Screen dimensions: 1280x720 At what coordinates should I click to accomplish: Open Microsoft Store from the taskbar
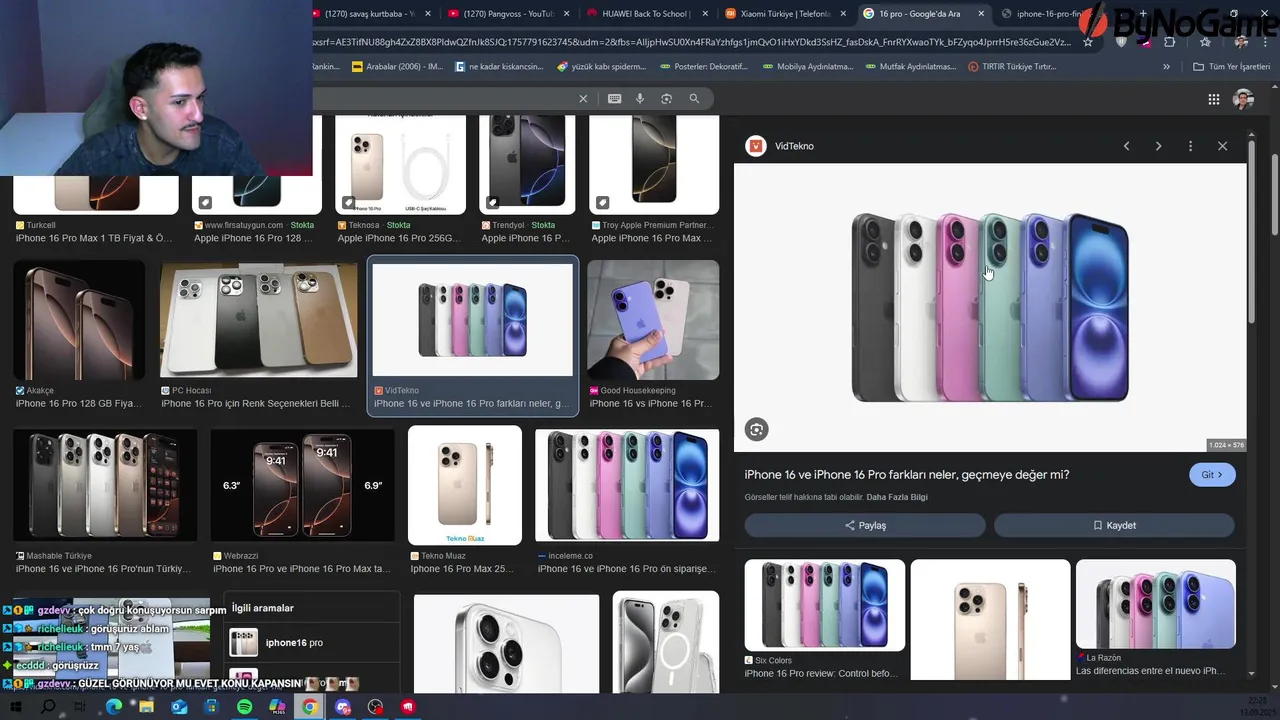(x=212, y=707)
